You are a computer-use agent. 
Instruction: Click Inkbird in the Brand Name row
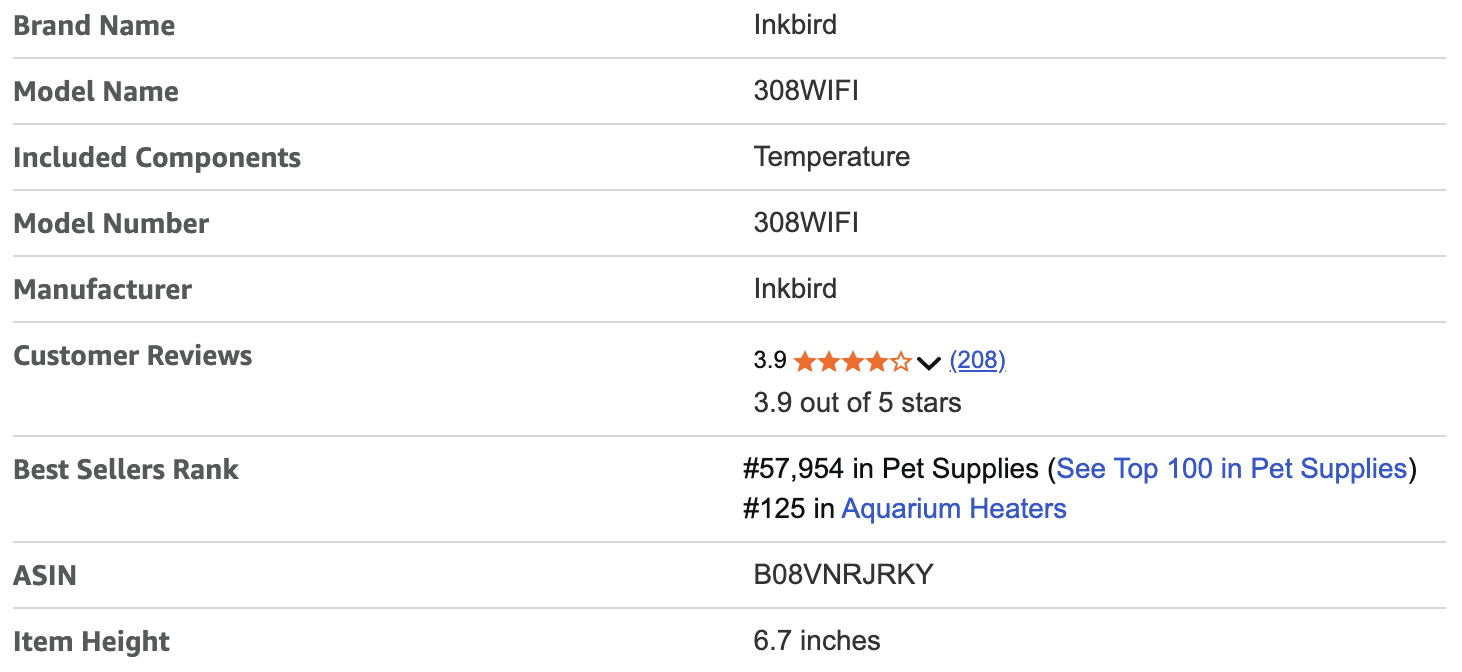tap(795, 24)
